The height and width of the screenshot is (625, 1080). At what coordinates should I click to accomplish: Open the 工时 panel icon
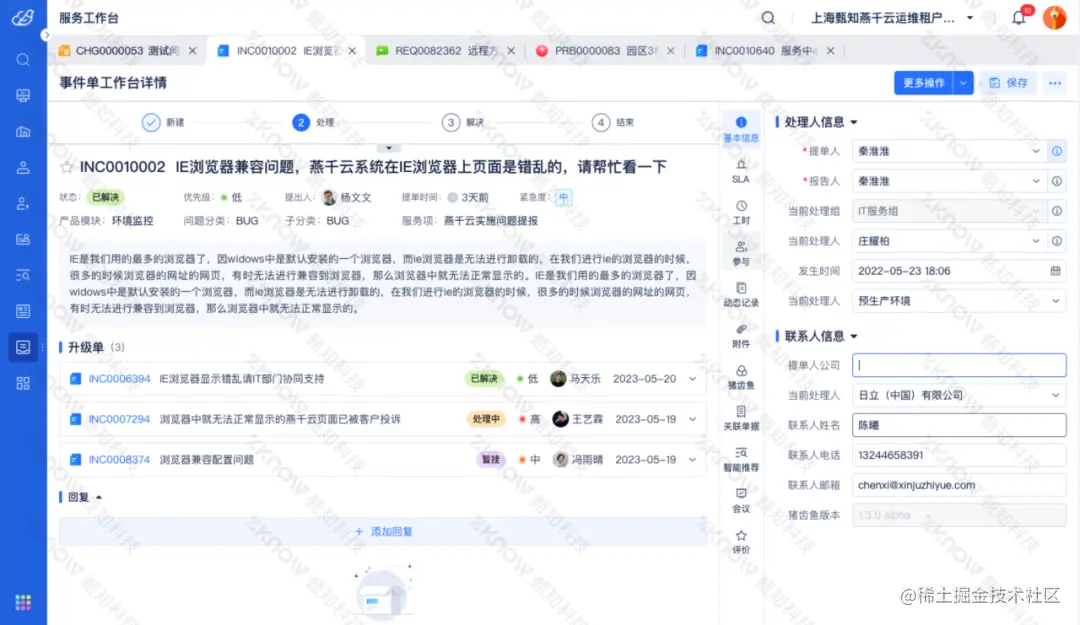(740, 212)
